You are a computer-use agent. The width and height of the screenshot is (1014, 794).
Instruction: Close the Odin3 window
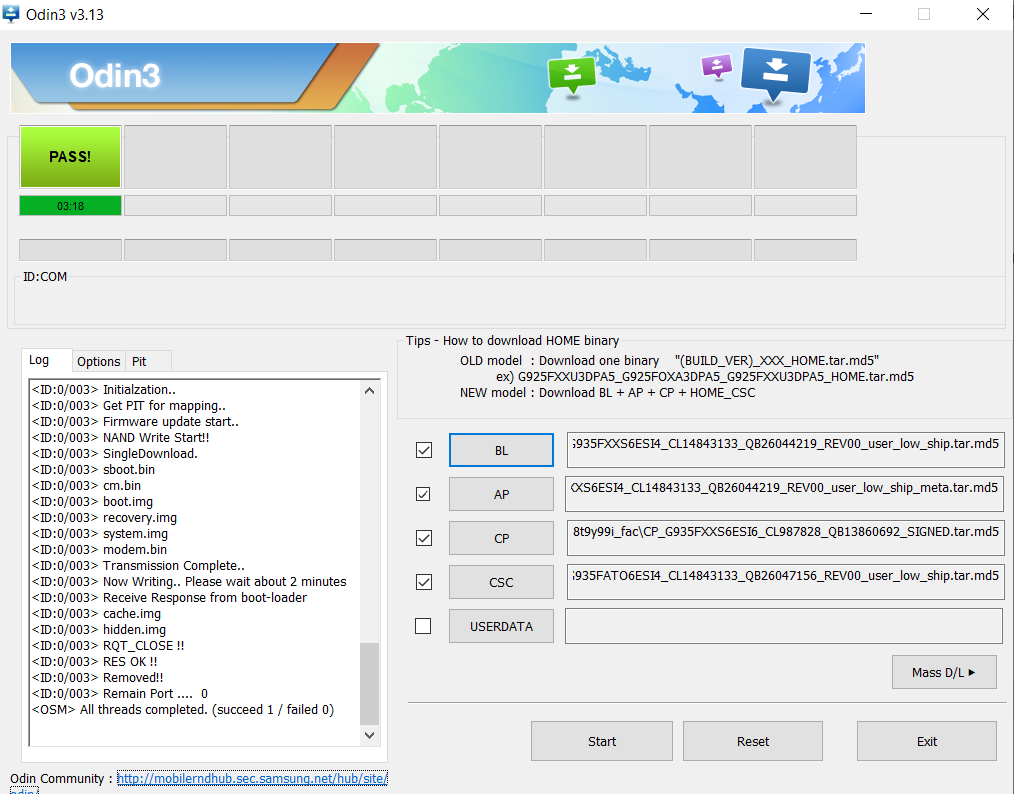[x=983, y=14]
